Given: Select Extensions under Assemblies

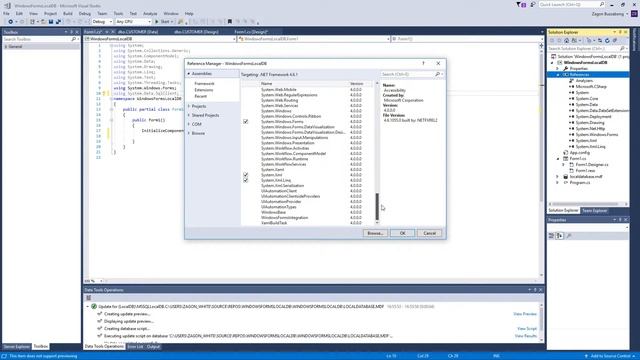Looking at the screenshot, I should point(204,90).
